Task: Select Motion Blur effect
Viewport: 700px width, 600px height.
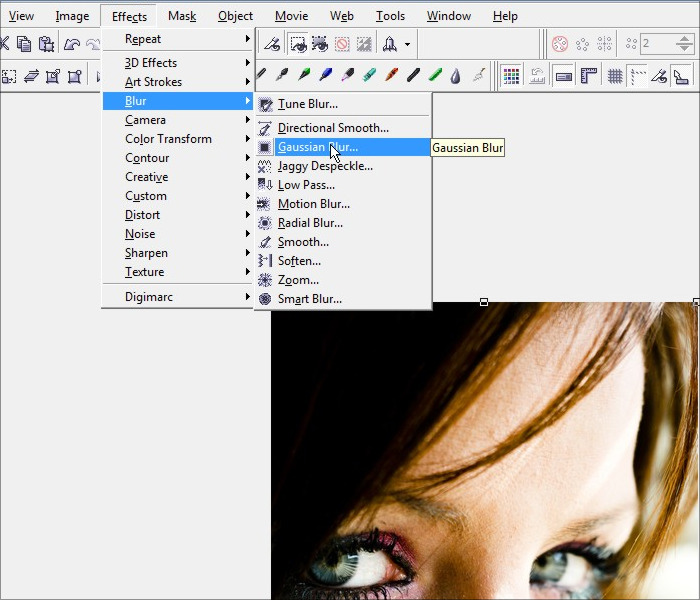Action: pos(313,204)
